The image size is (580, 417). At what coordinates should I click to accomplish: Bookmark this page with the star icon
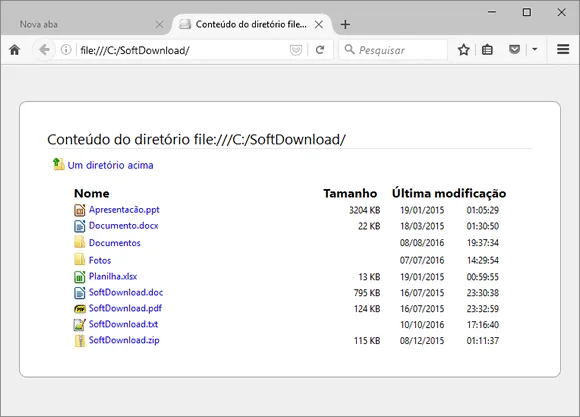point(463,50)
